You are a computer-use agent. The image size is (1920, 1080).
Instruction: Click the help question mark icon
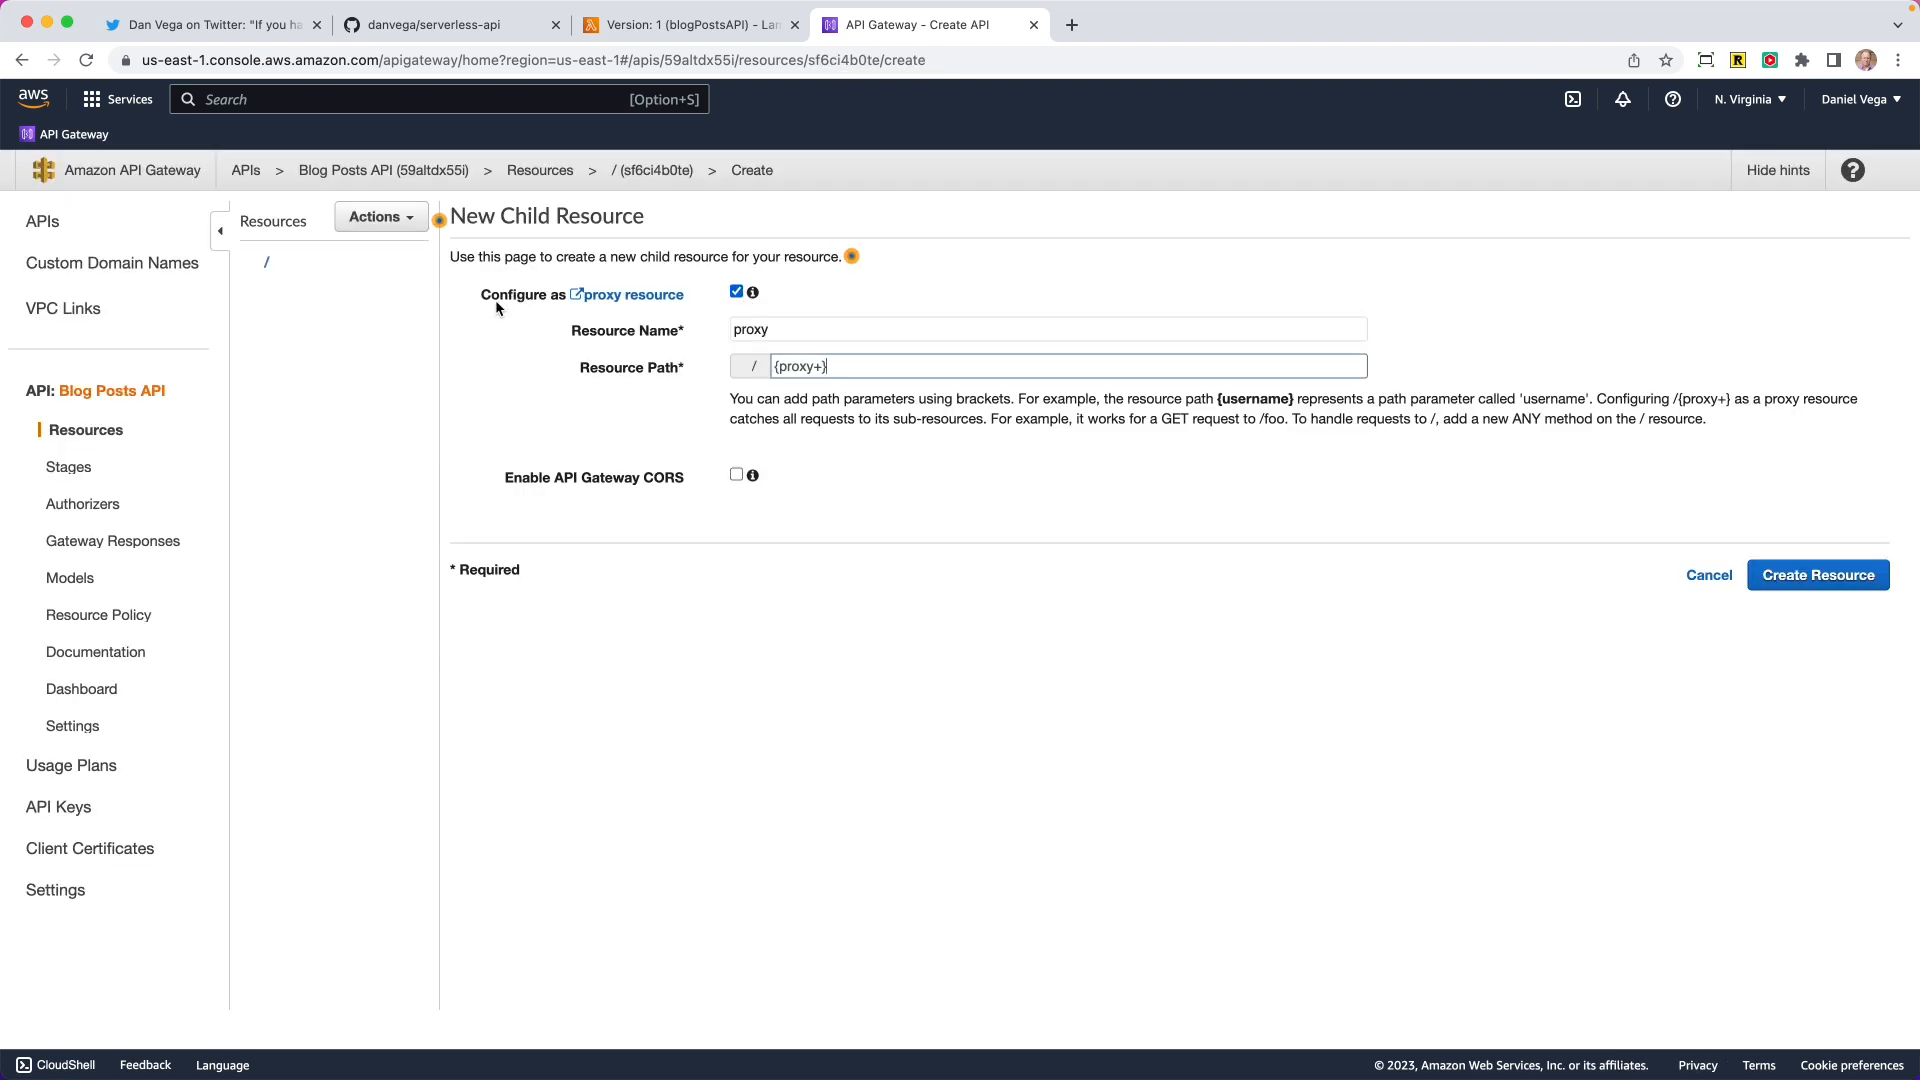[1853, 169]
